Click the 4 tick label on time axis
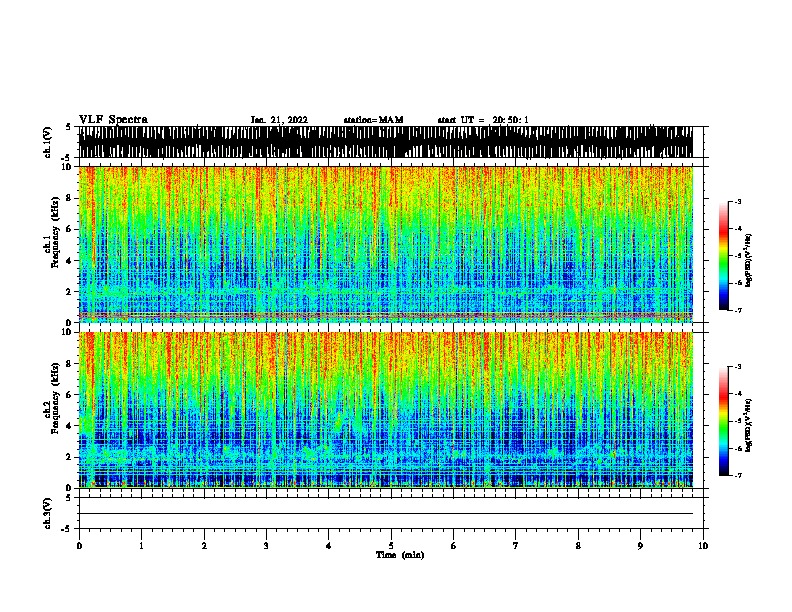 pyautogui.click(x=329, y=546)
